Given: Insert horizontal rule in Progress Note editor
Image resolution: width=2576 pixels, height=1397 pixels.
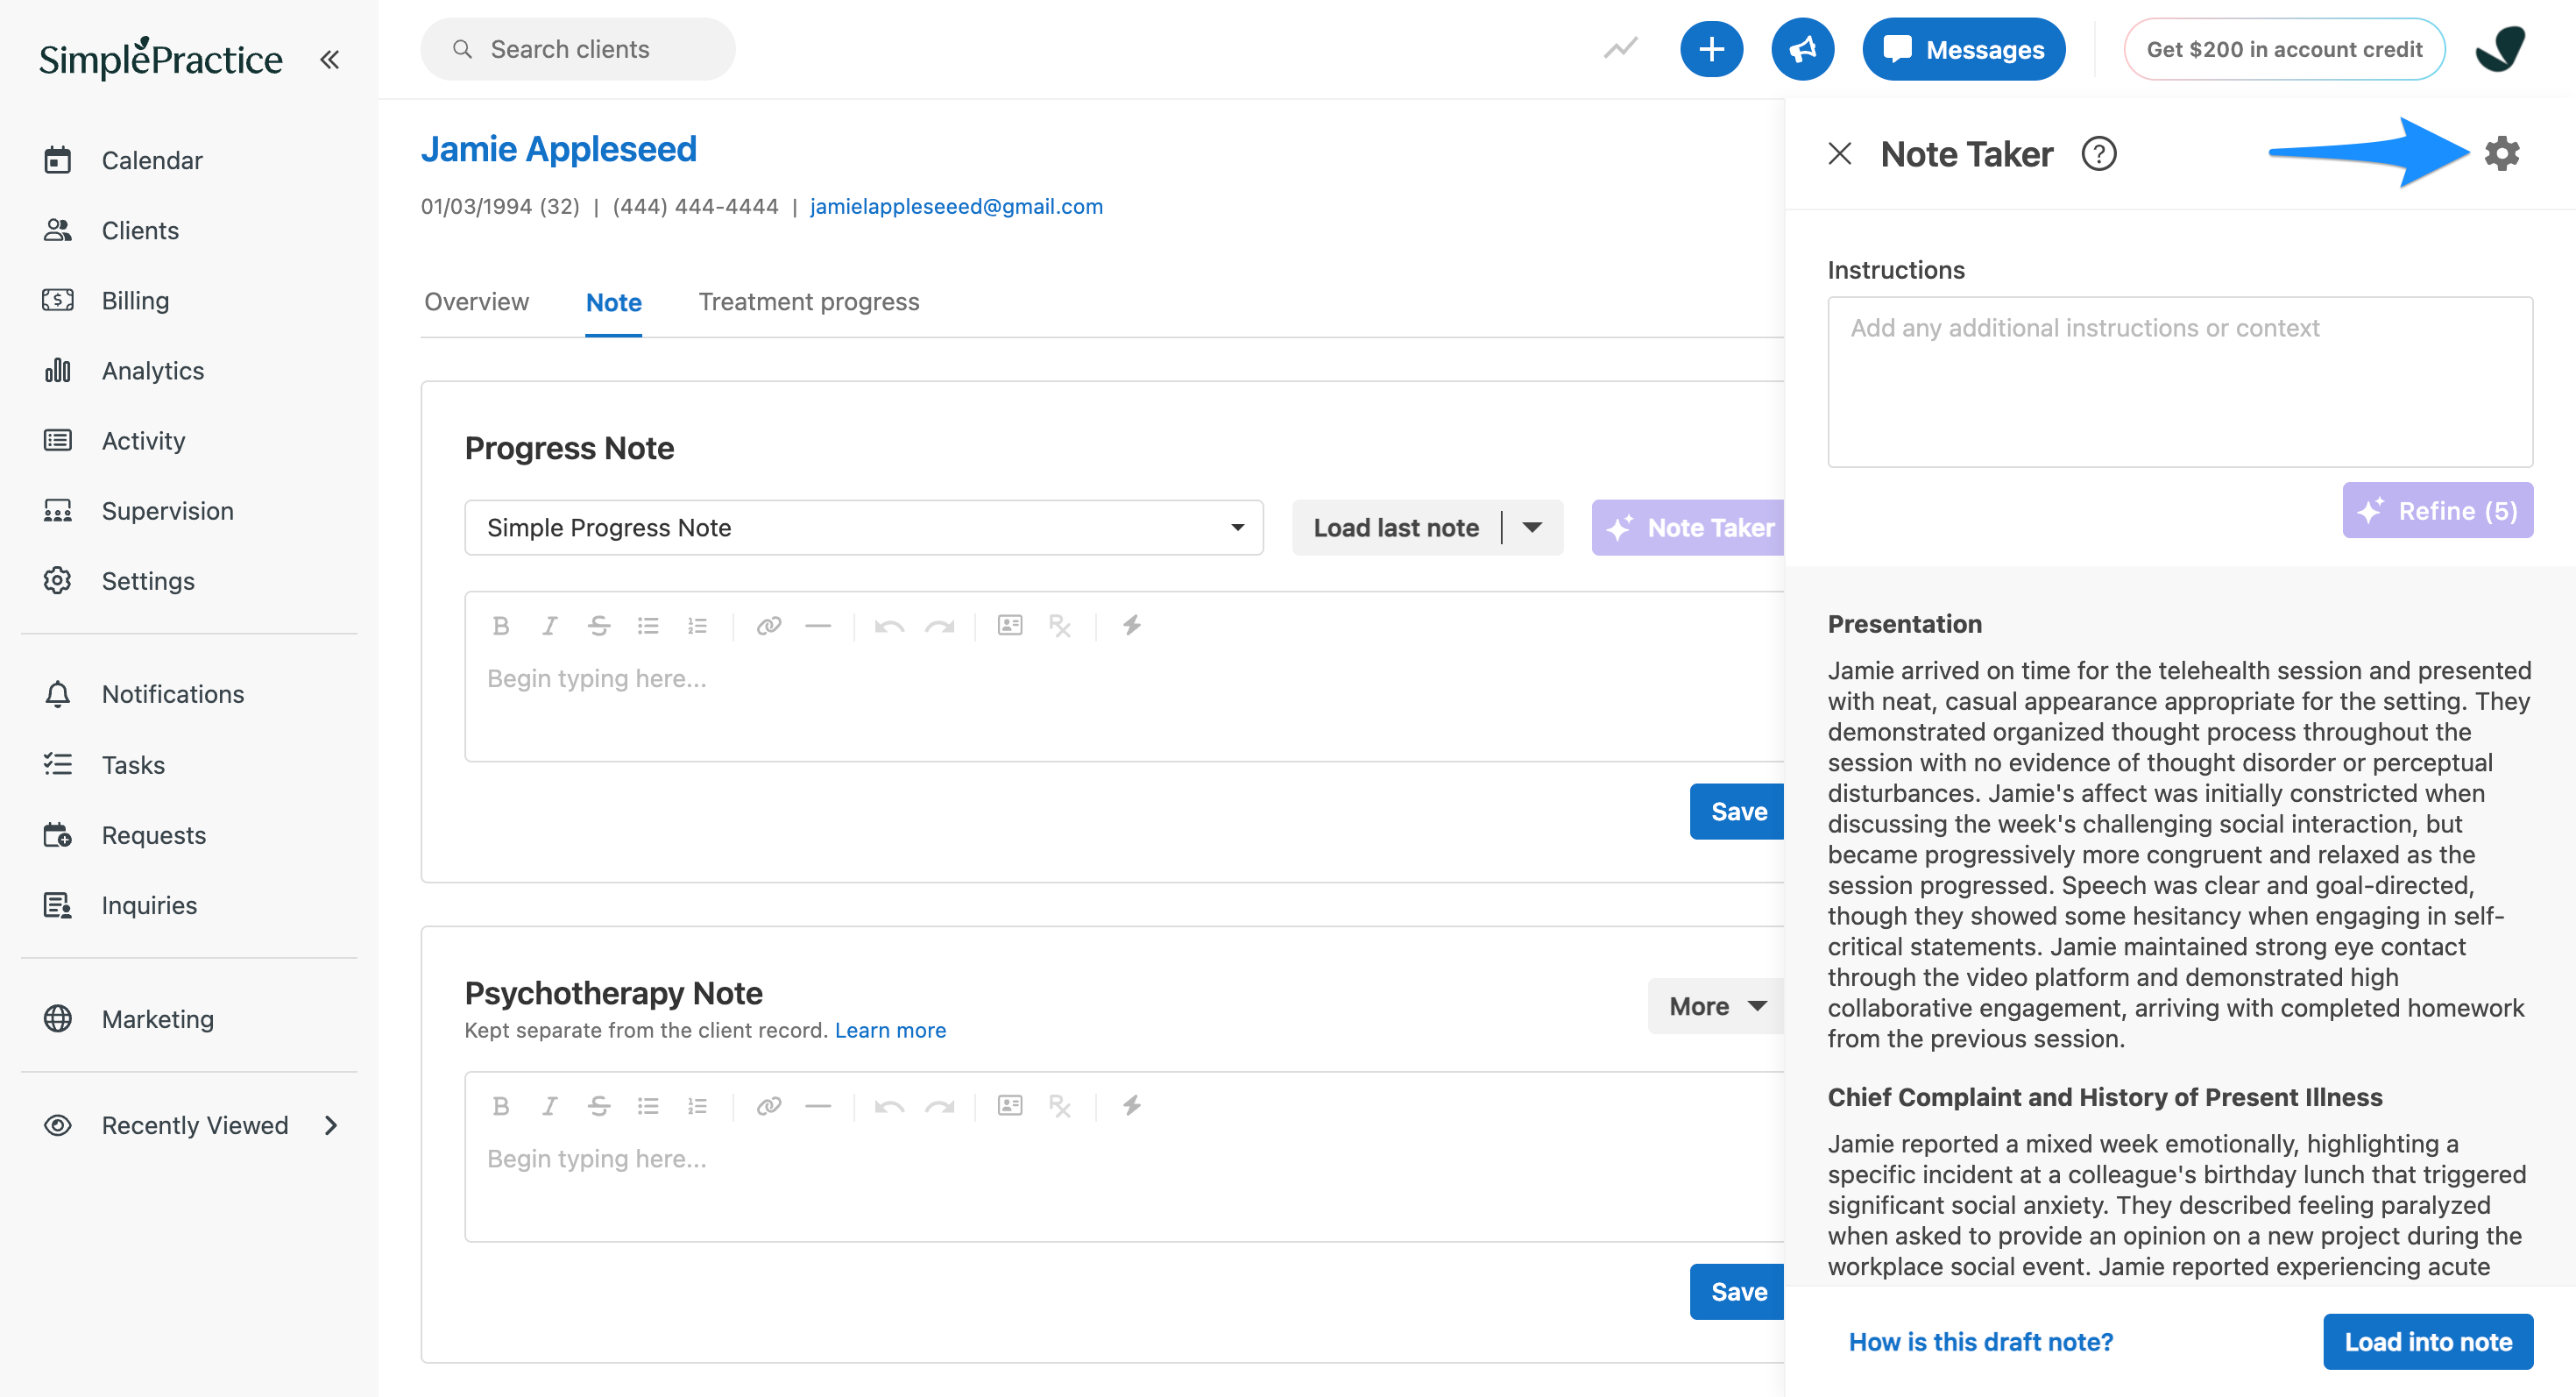Looking at the screenshot, I should click(x=818, y=625).
